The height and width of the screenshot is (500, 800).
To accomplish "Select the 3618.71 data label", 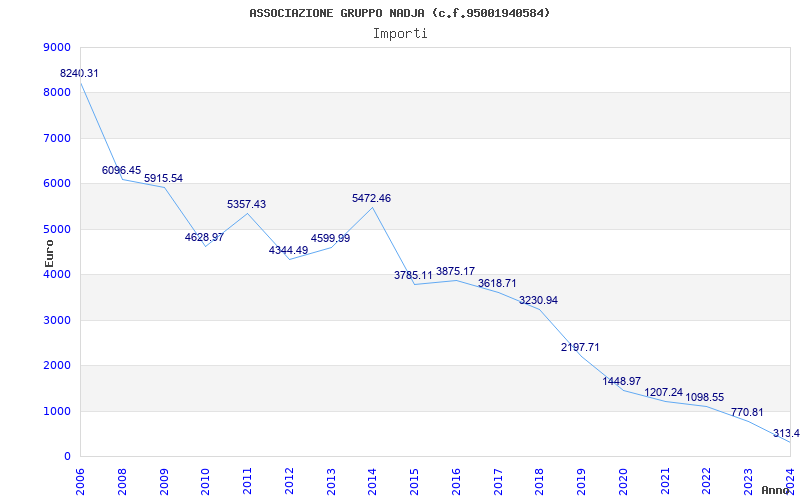I will point(497,283).
